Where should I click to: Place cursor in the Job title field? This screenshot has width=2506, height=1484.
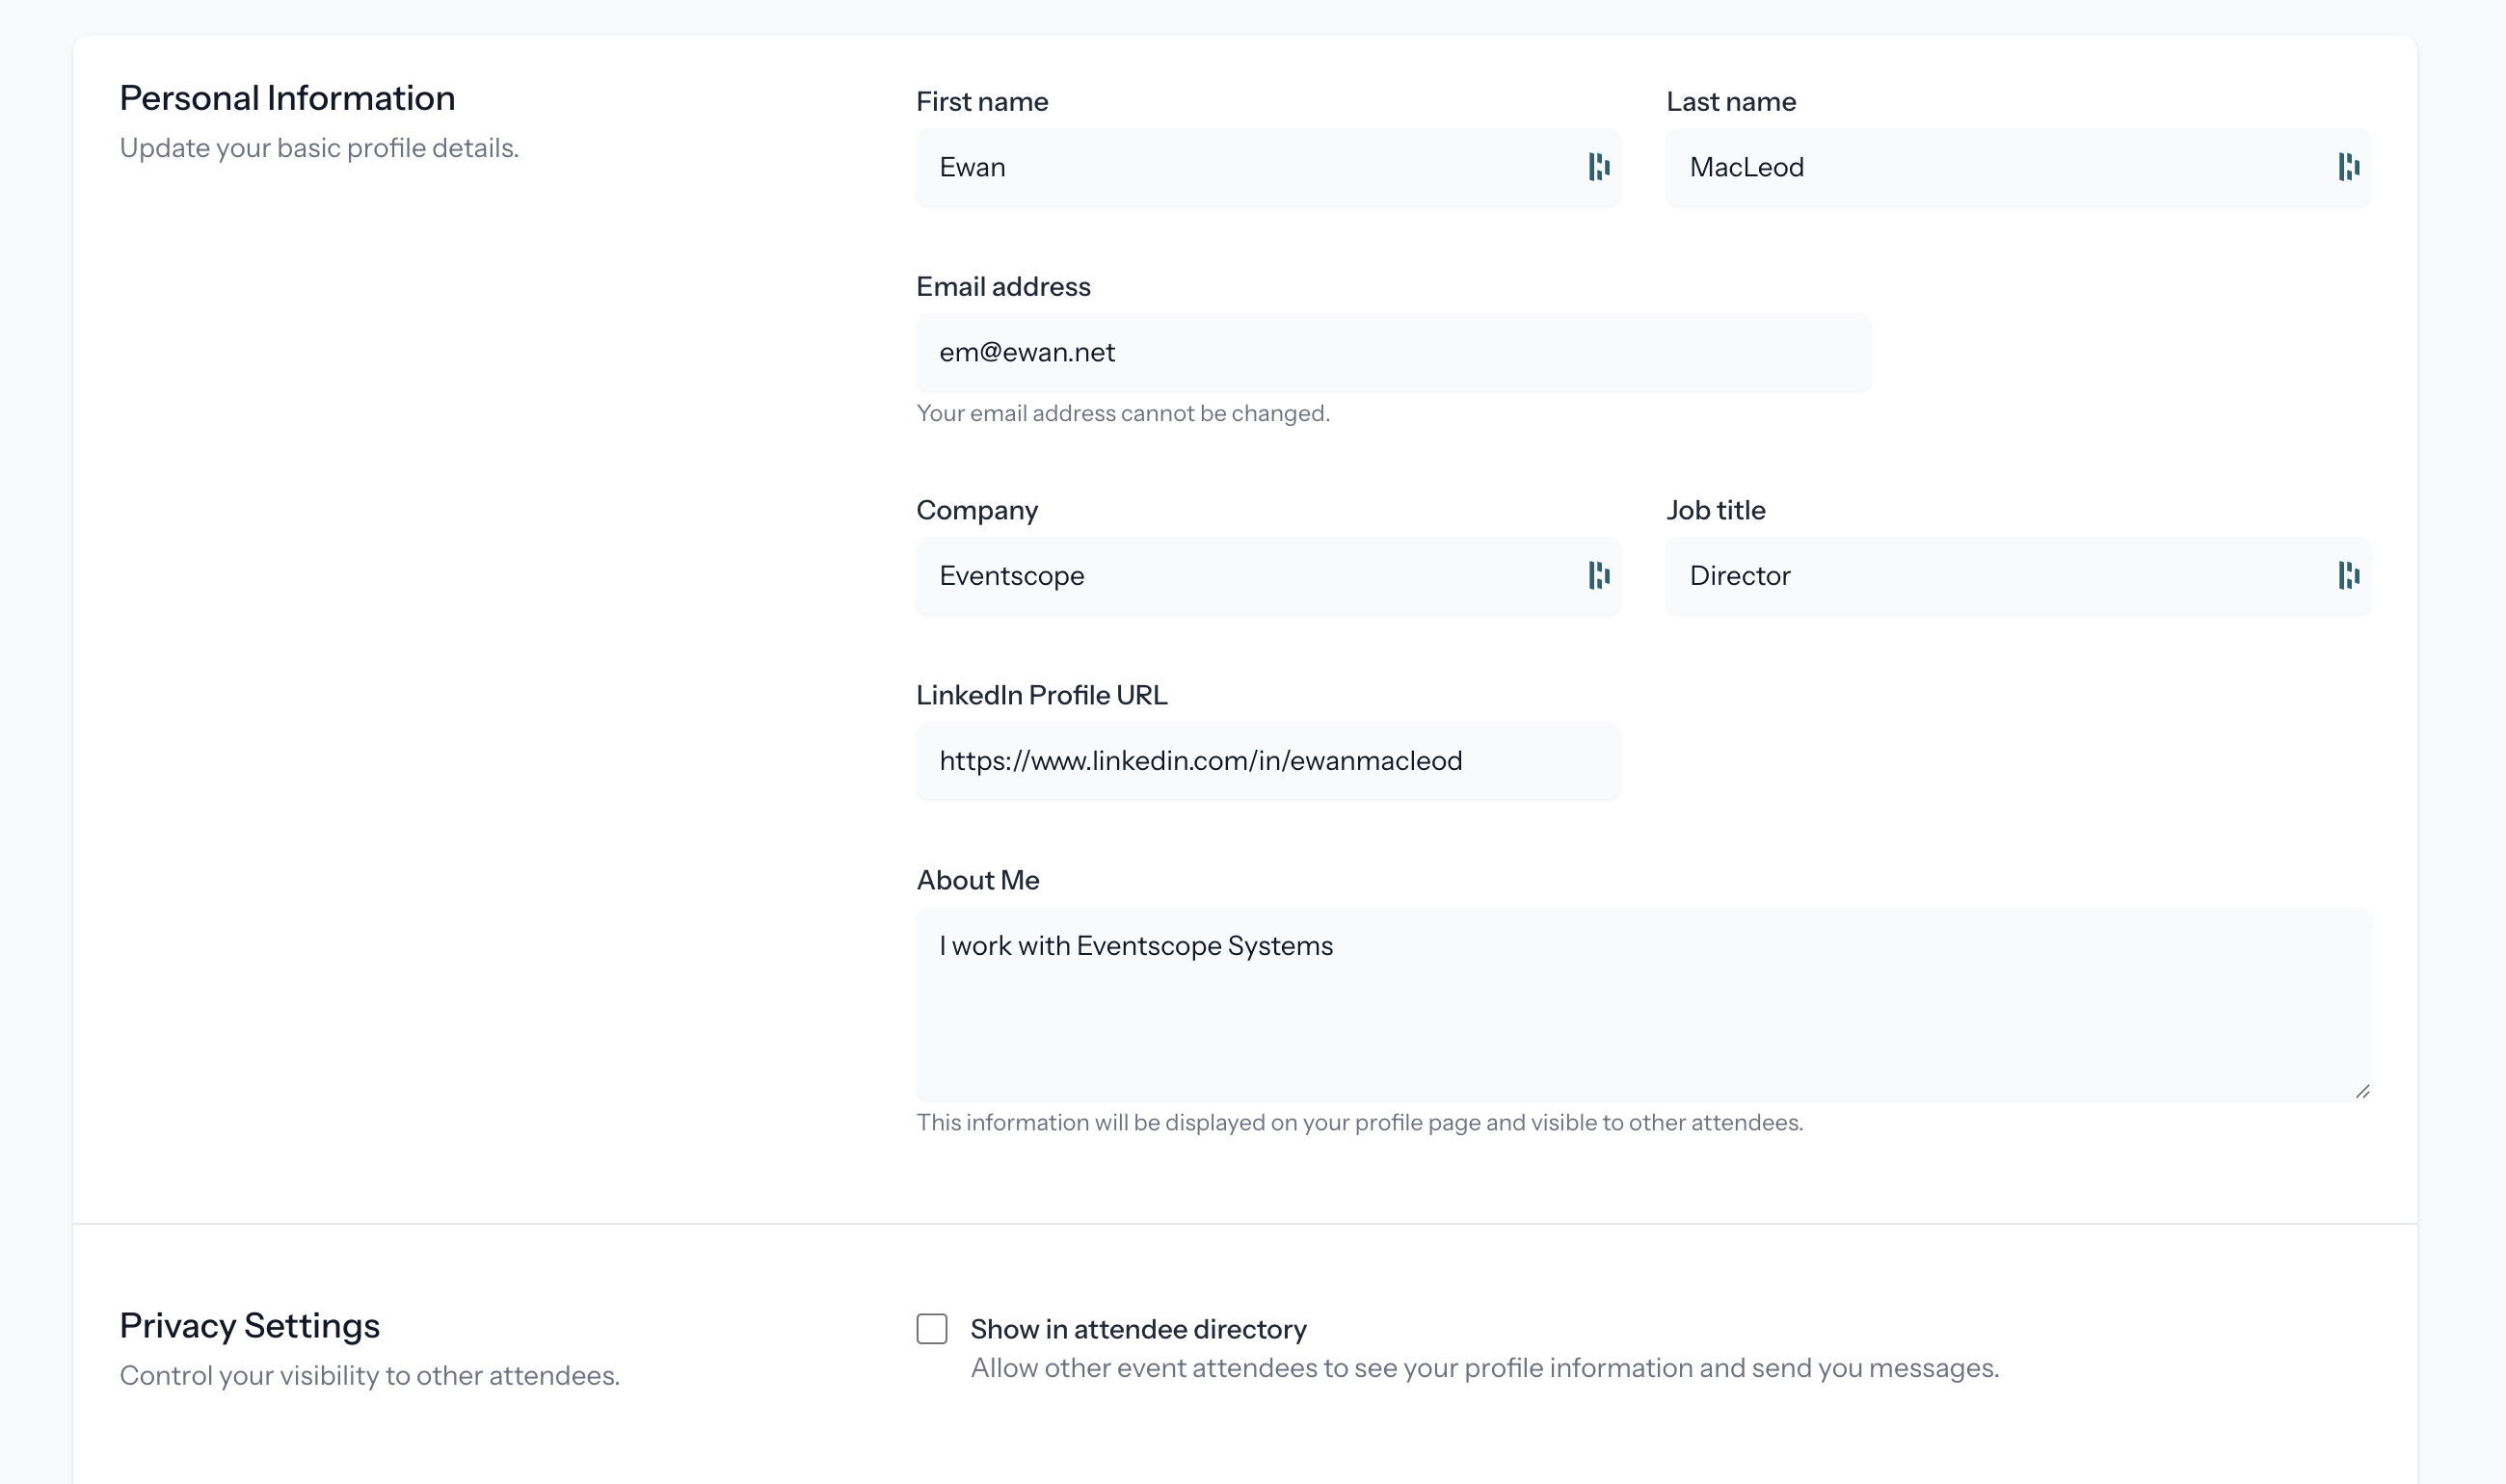click(x=1950, y=576)
